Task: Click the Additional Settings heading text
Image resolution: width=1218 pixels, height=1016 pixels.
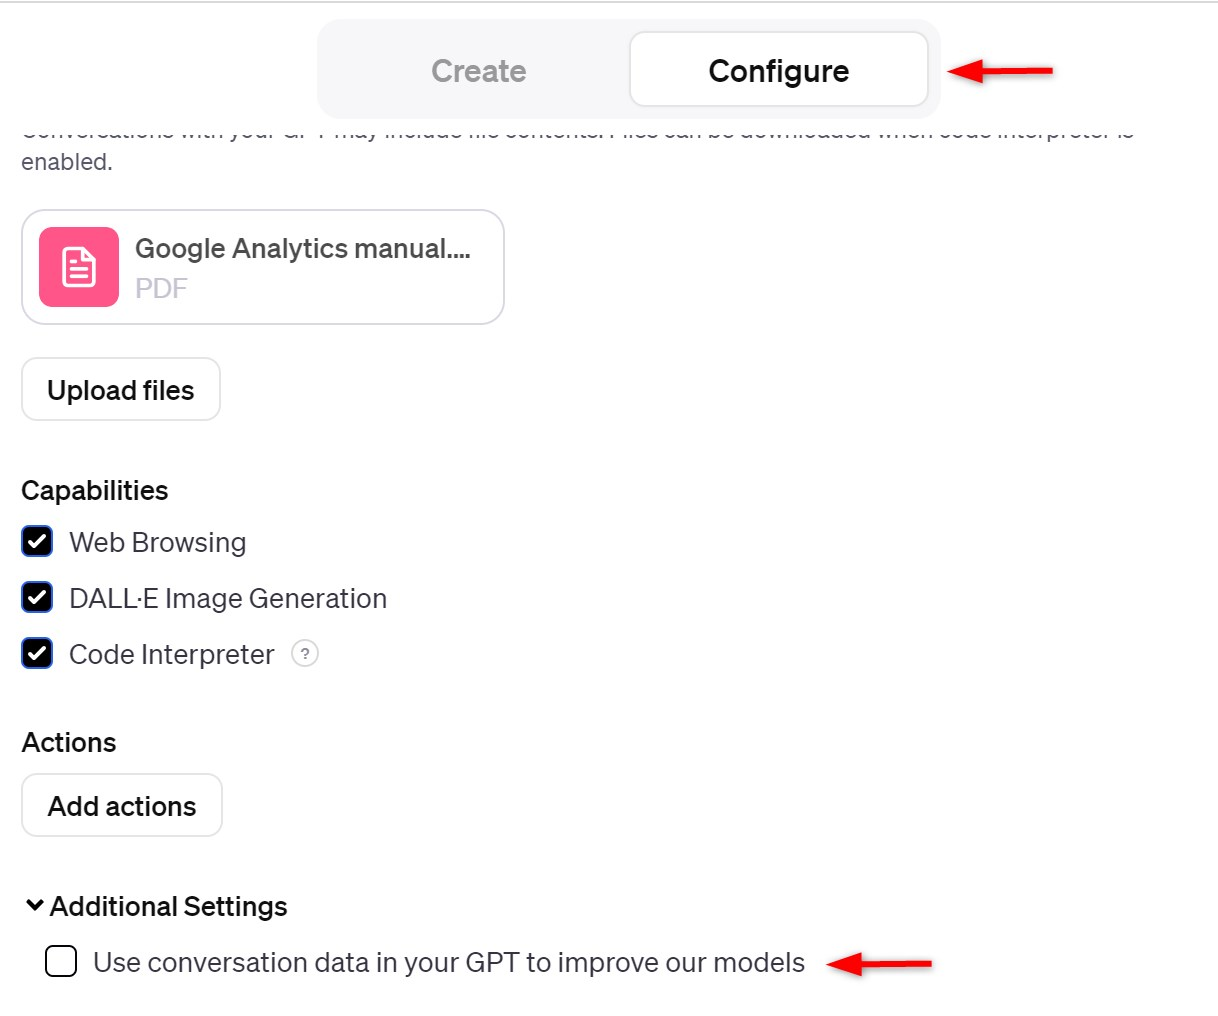Action: (x=168, y=907)
